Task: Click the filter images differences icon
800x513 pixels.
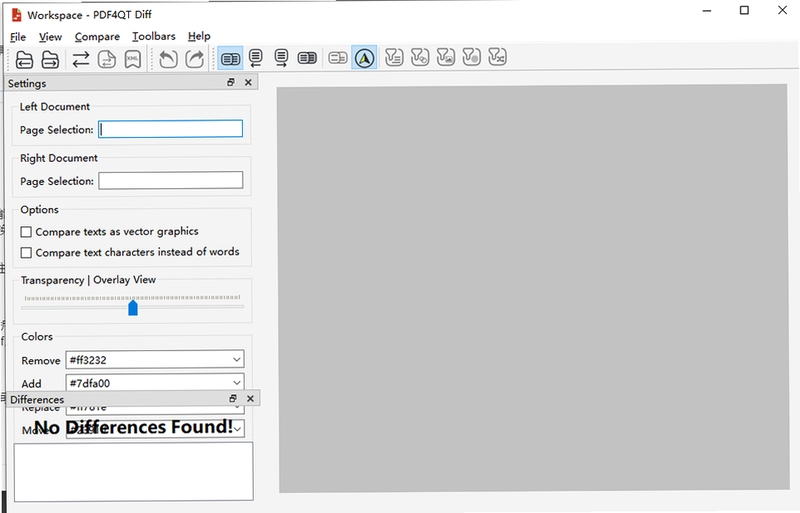Action: (446, 57)
